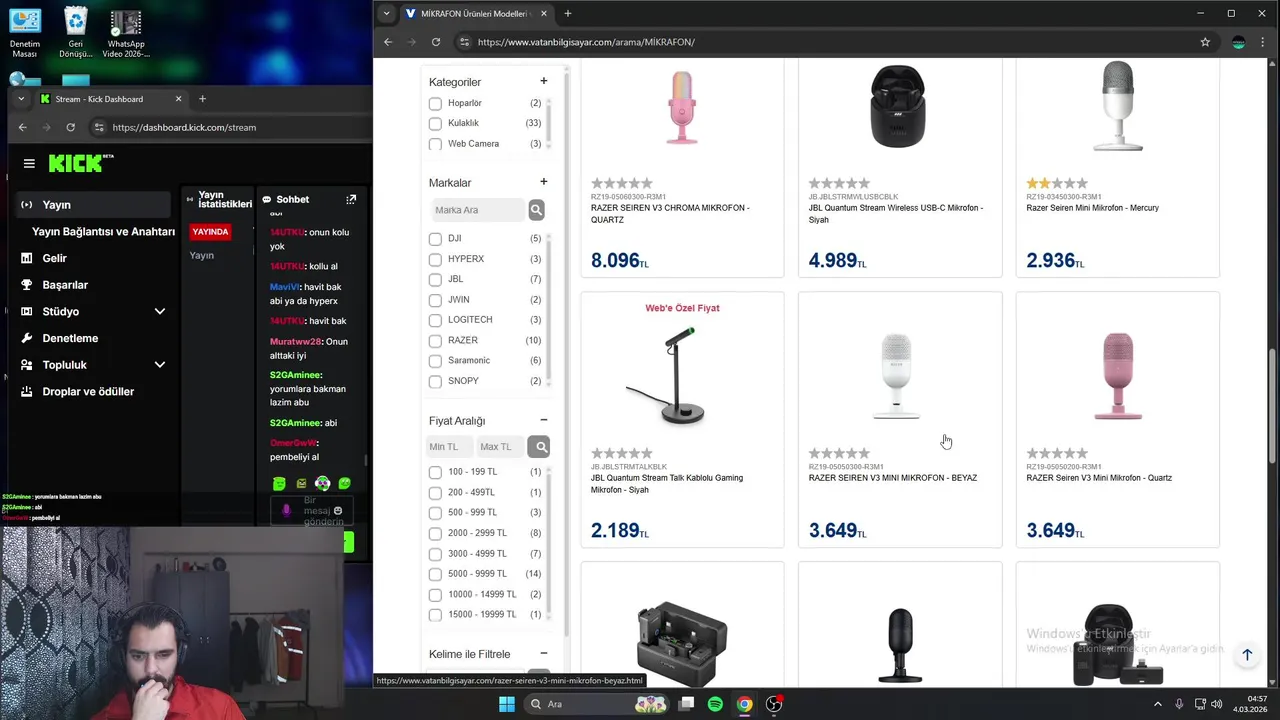The image size is (1280, 720).
Task: Click the price range search magnifier button
Action: (541, 447)
